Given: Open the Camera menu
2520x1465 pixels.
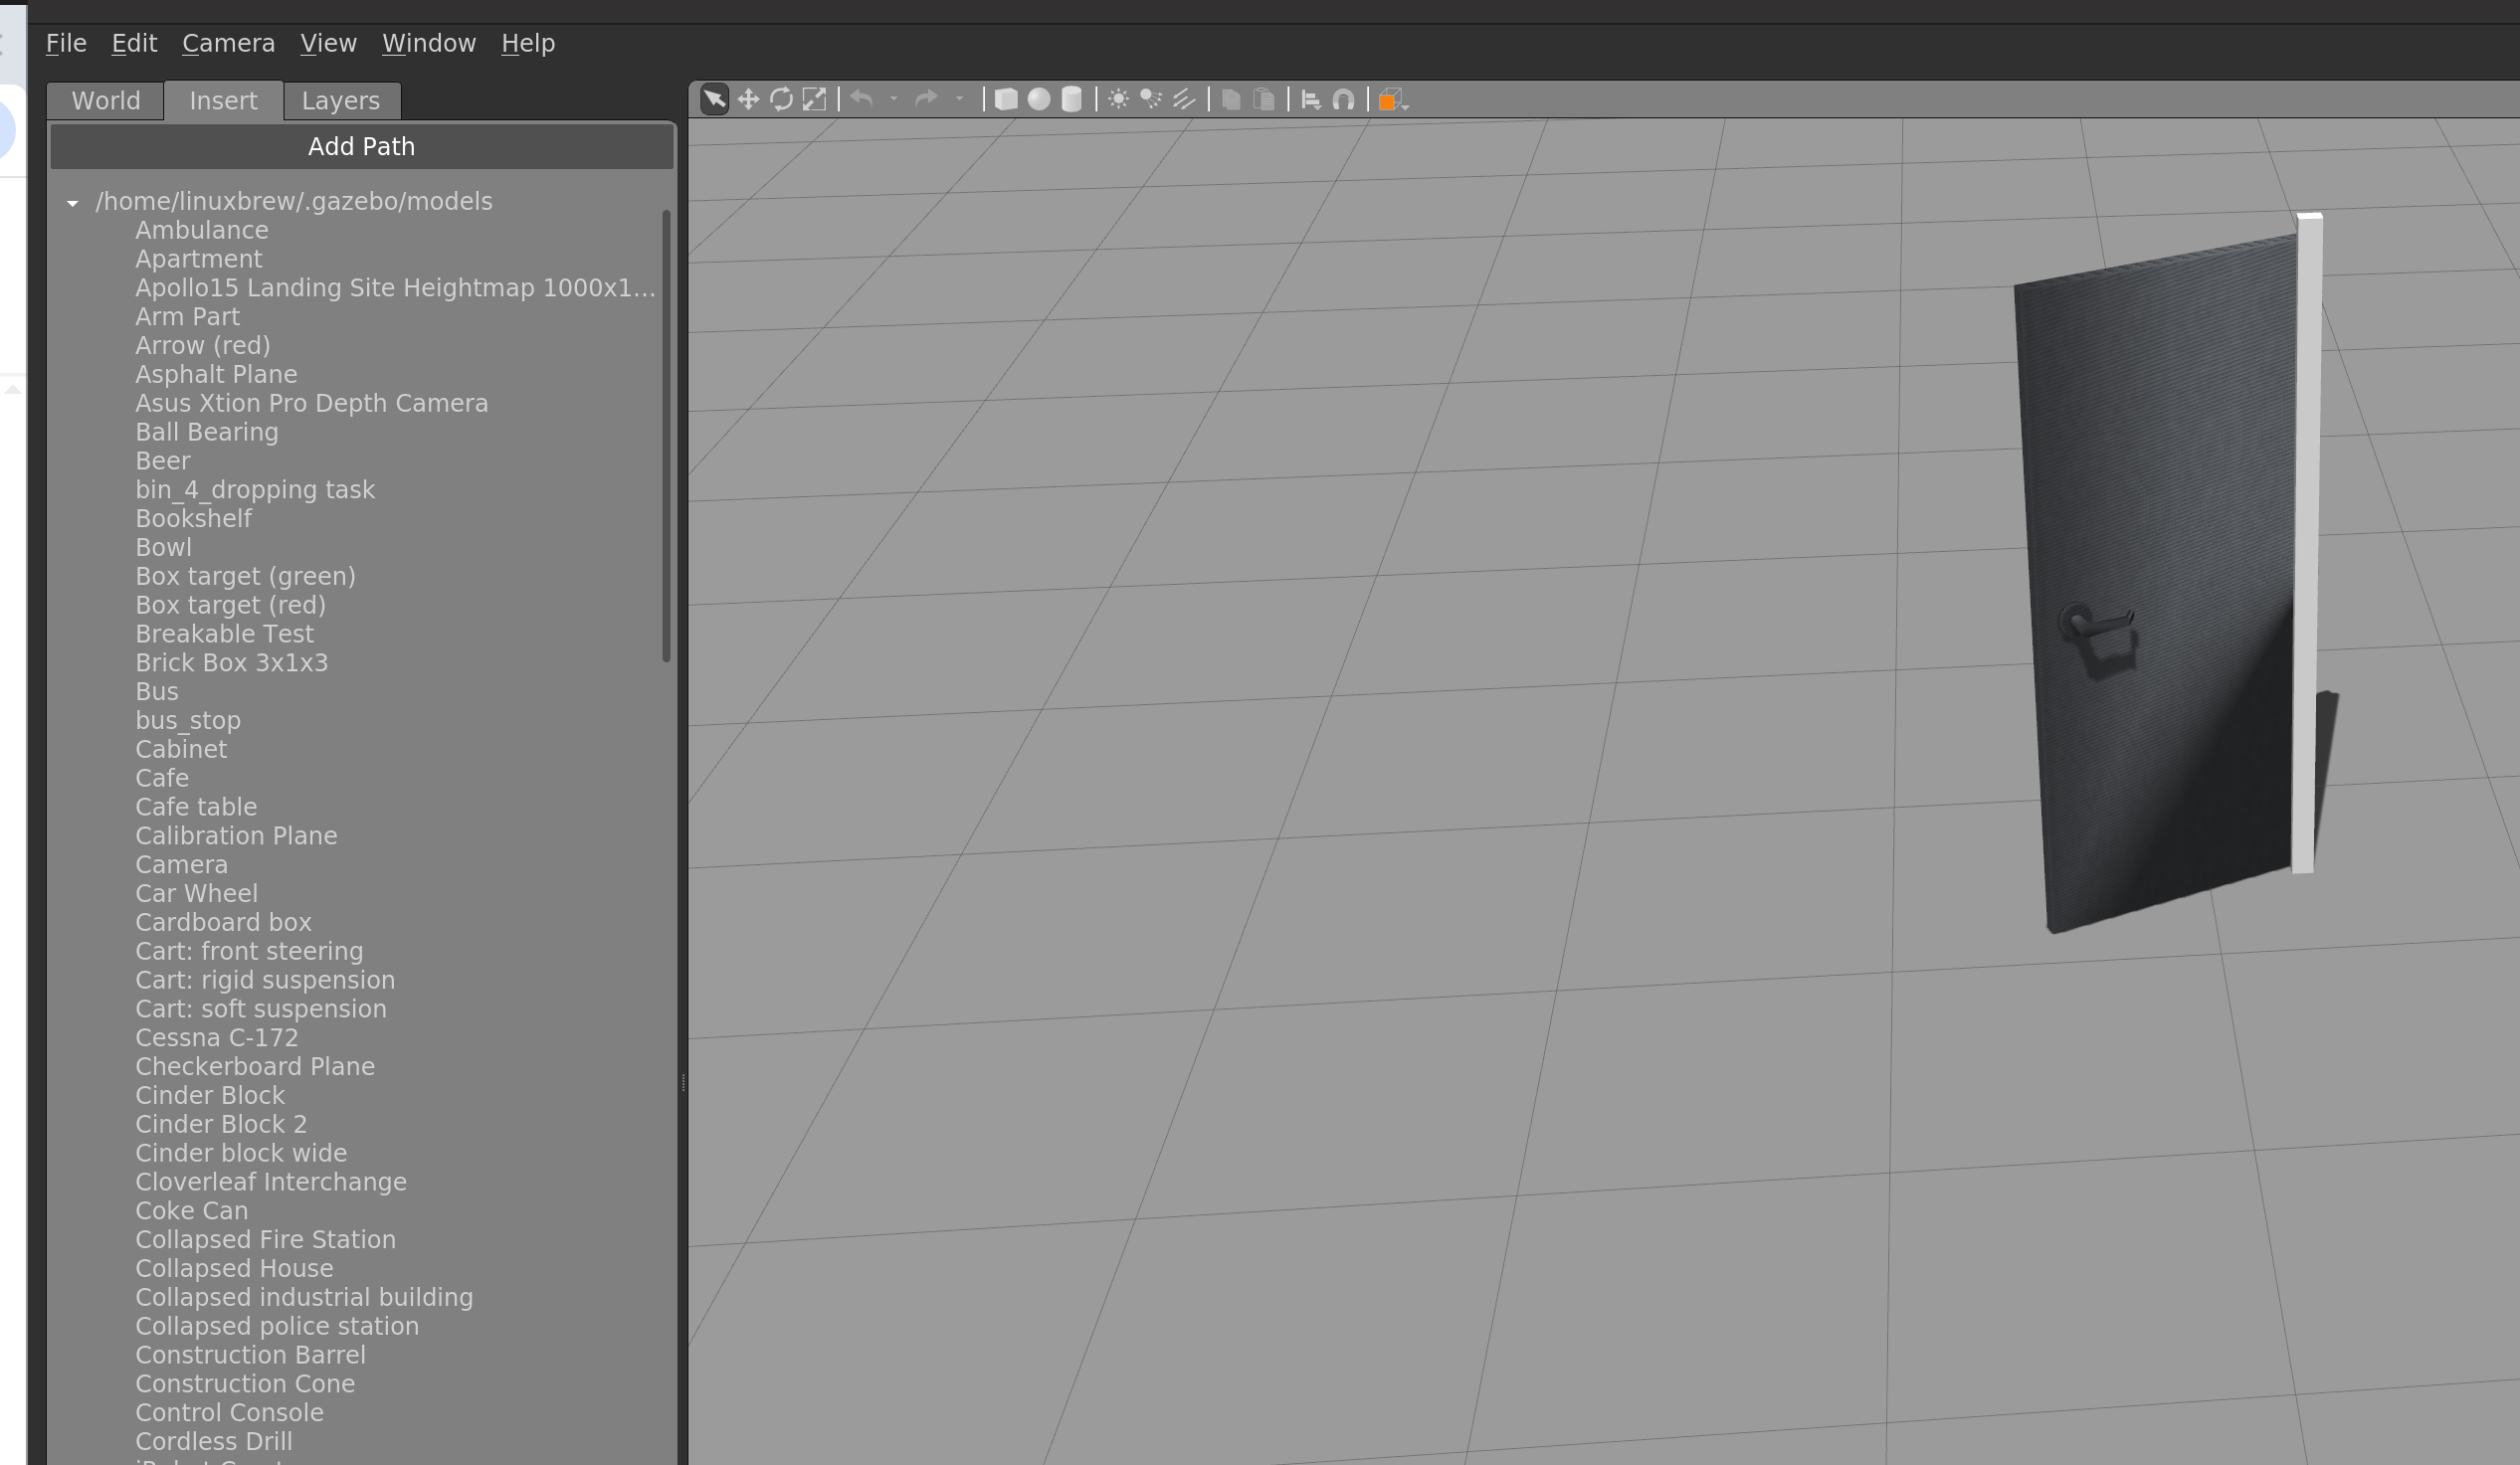Looking at the screenshot, I should coord(228,43).
